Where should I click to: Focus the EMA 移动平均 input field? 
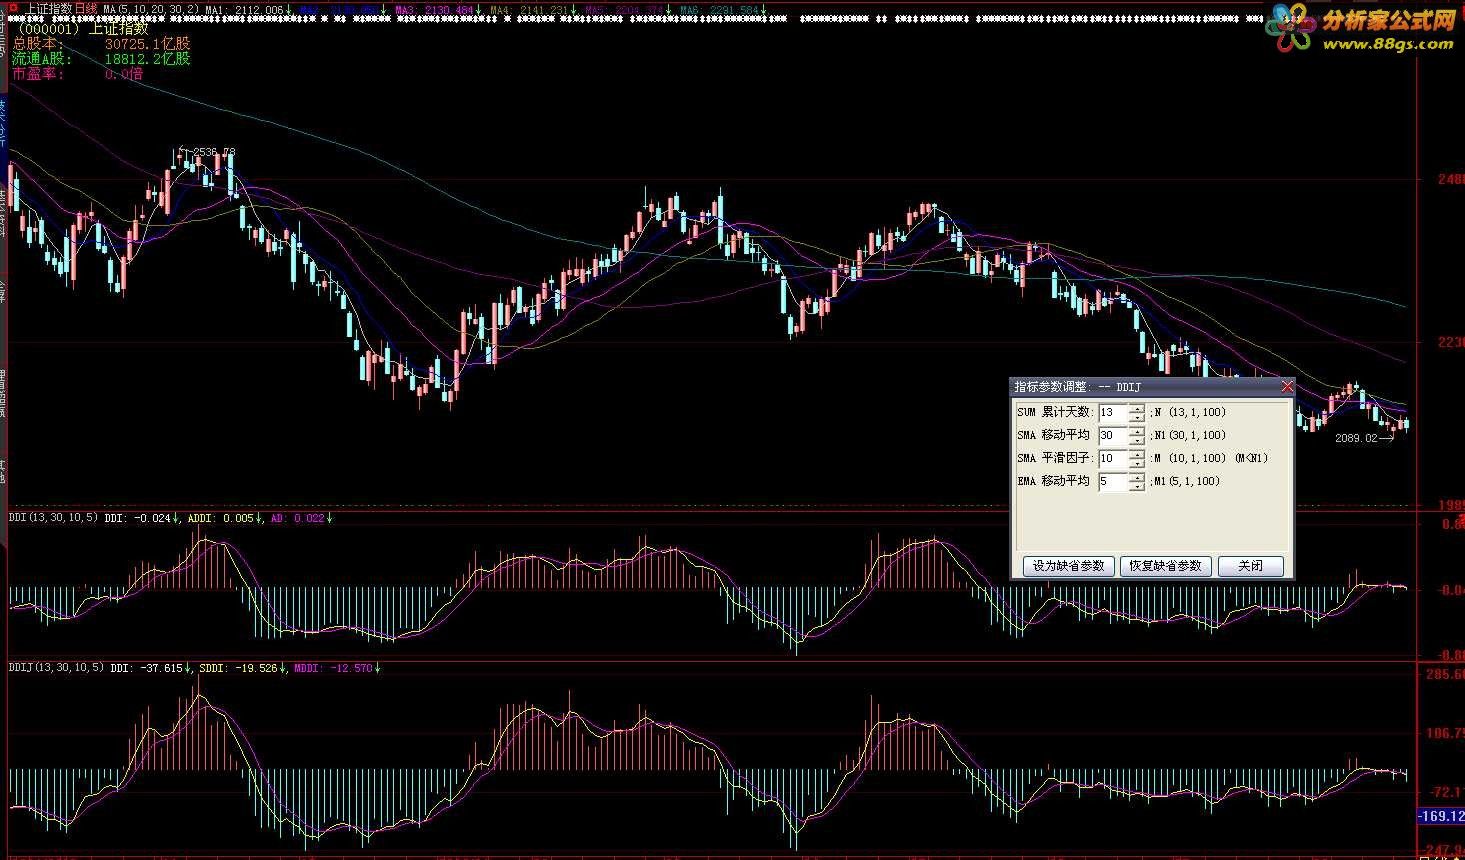coord(1113,481)
